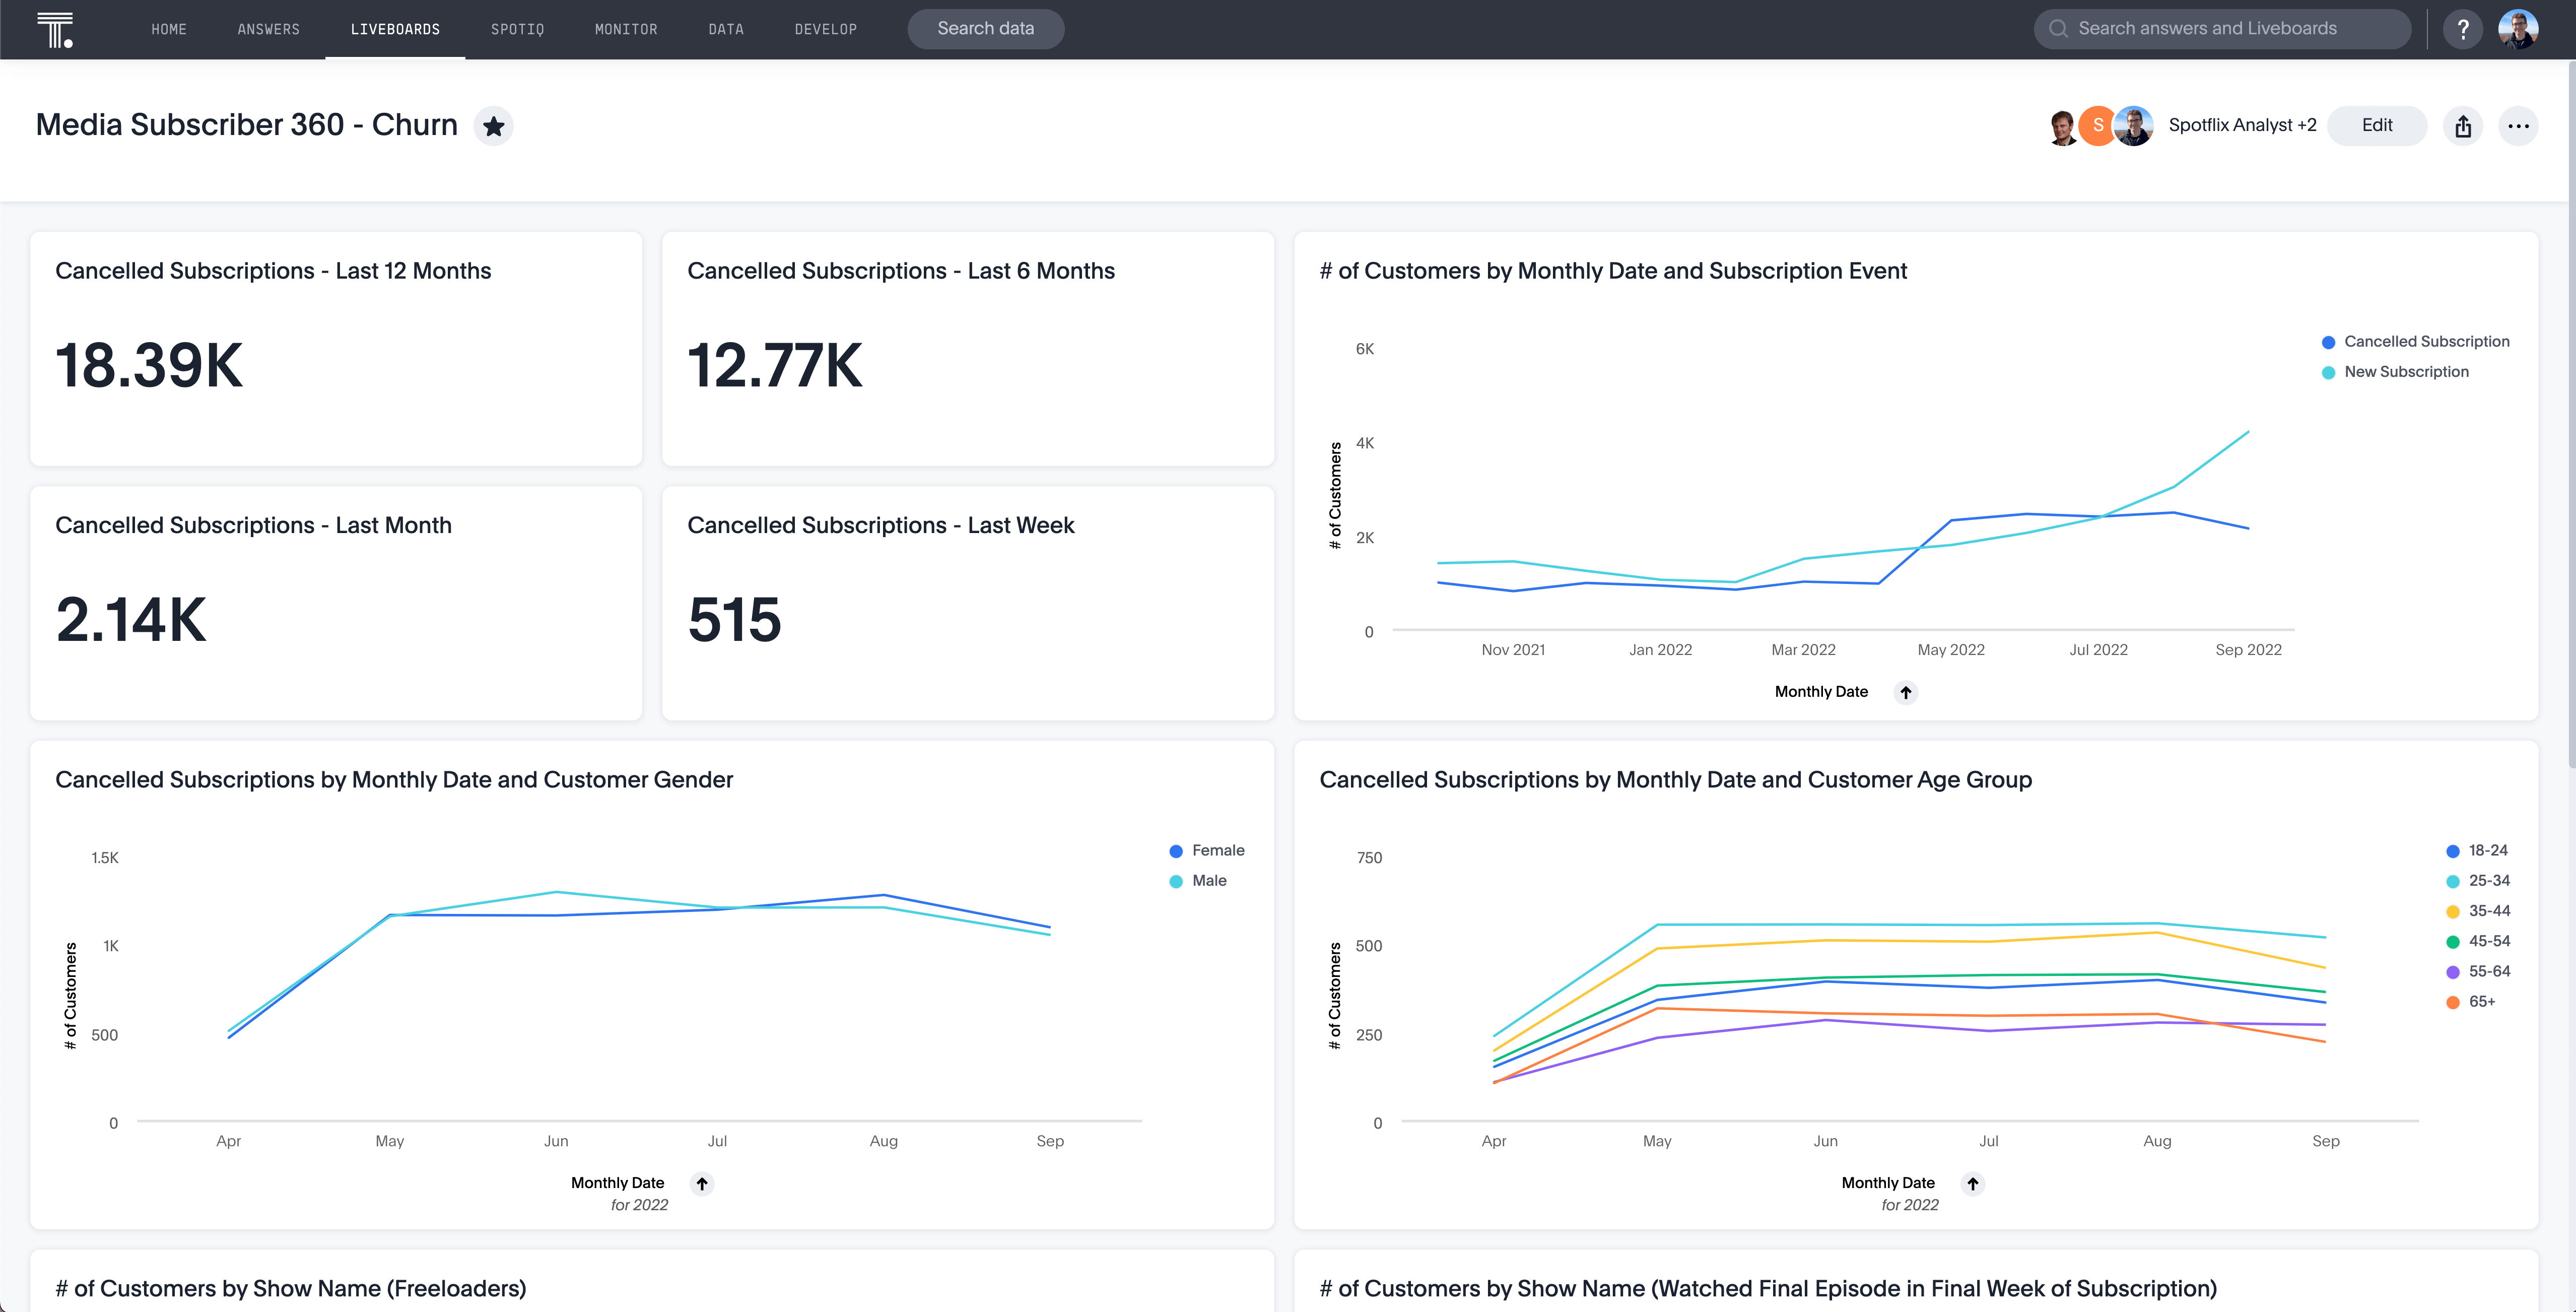Toggle sort arrow on Gender chart axis
This screenshot has height=1312, width=2576.
pyautogui.click(x=702, y=1184)
